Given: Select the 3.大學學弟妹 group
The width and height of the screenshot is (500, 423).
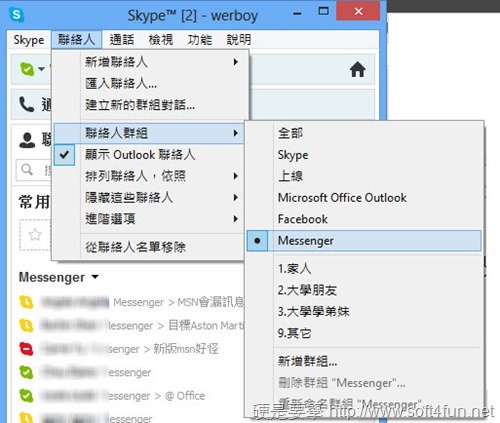Looking at the screenshot, I should pyautogui.click(x=364, y=312).
